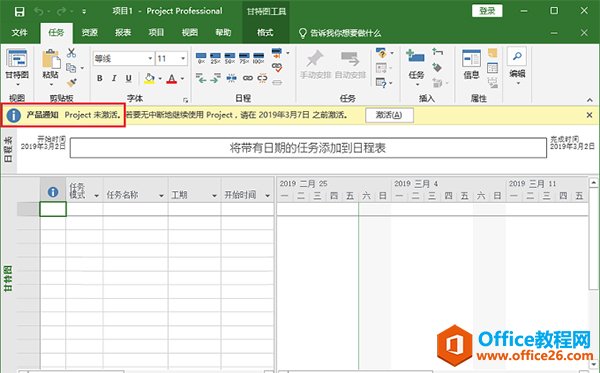600x373 pixels.
Task: Open the background color dropdown arrow
Action: 160,79
